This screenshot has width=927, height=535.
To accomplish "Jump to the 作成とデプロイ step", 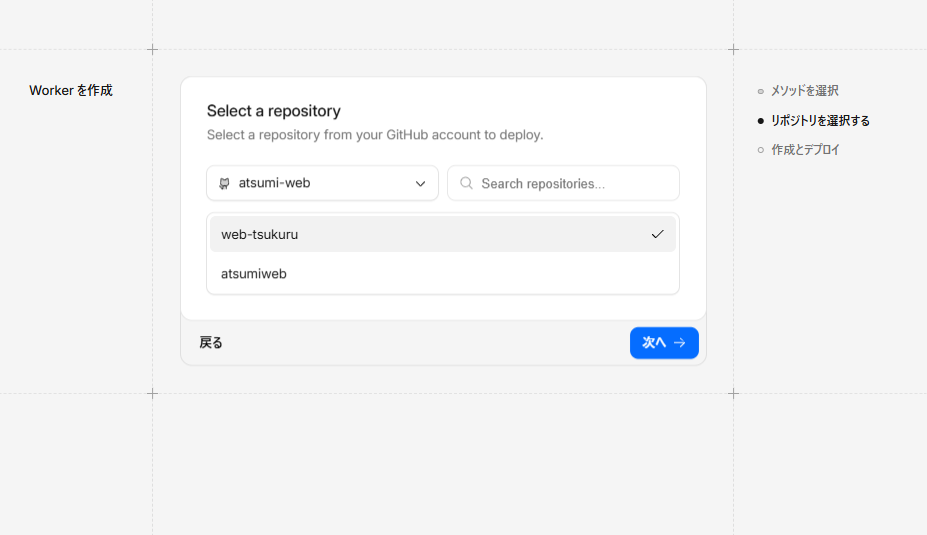I will pyautogui.click(x=805, y=150).
